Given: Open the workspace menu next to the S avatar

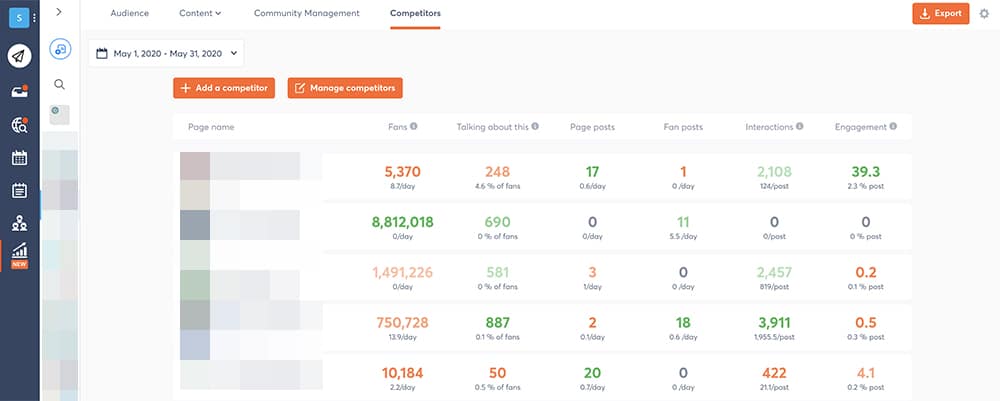Looking at the screenshot, I should (34, 18).
